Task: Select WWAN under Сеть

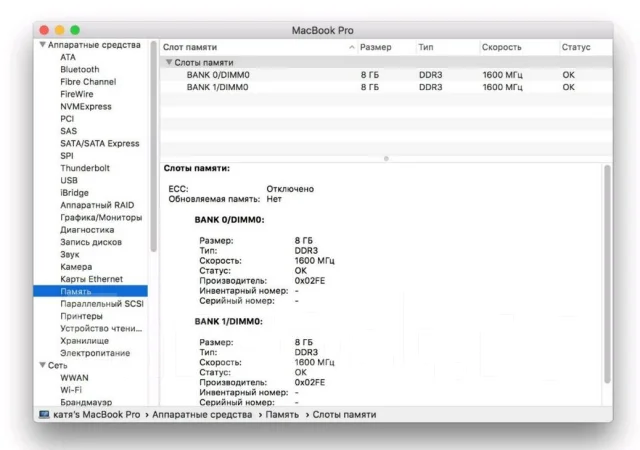Action: (x=74, y=378)
